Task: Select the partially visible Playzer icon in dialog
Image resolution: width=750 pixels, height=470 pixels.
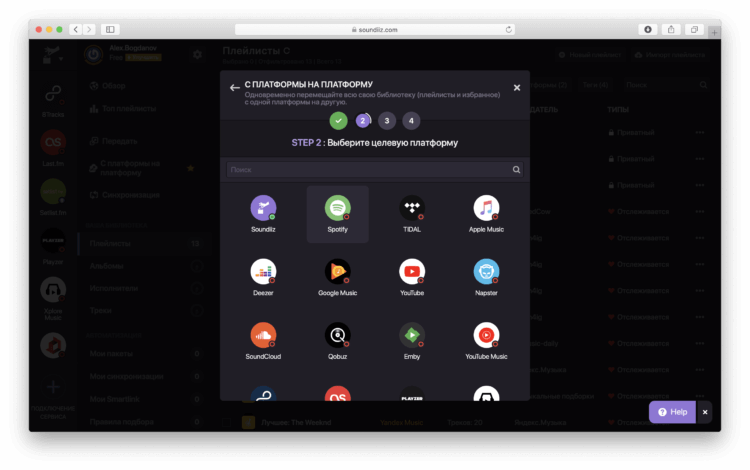Action: point(412,393)
